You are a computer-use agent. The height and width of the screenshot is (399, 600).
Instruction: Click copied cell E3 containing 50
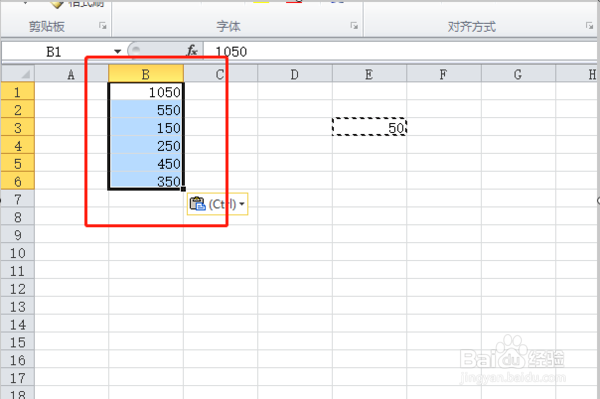pyautogui.click(x=369, y=127)
